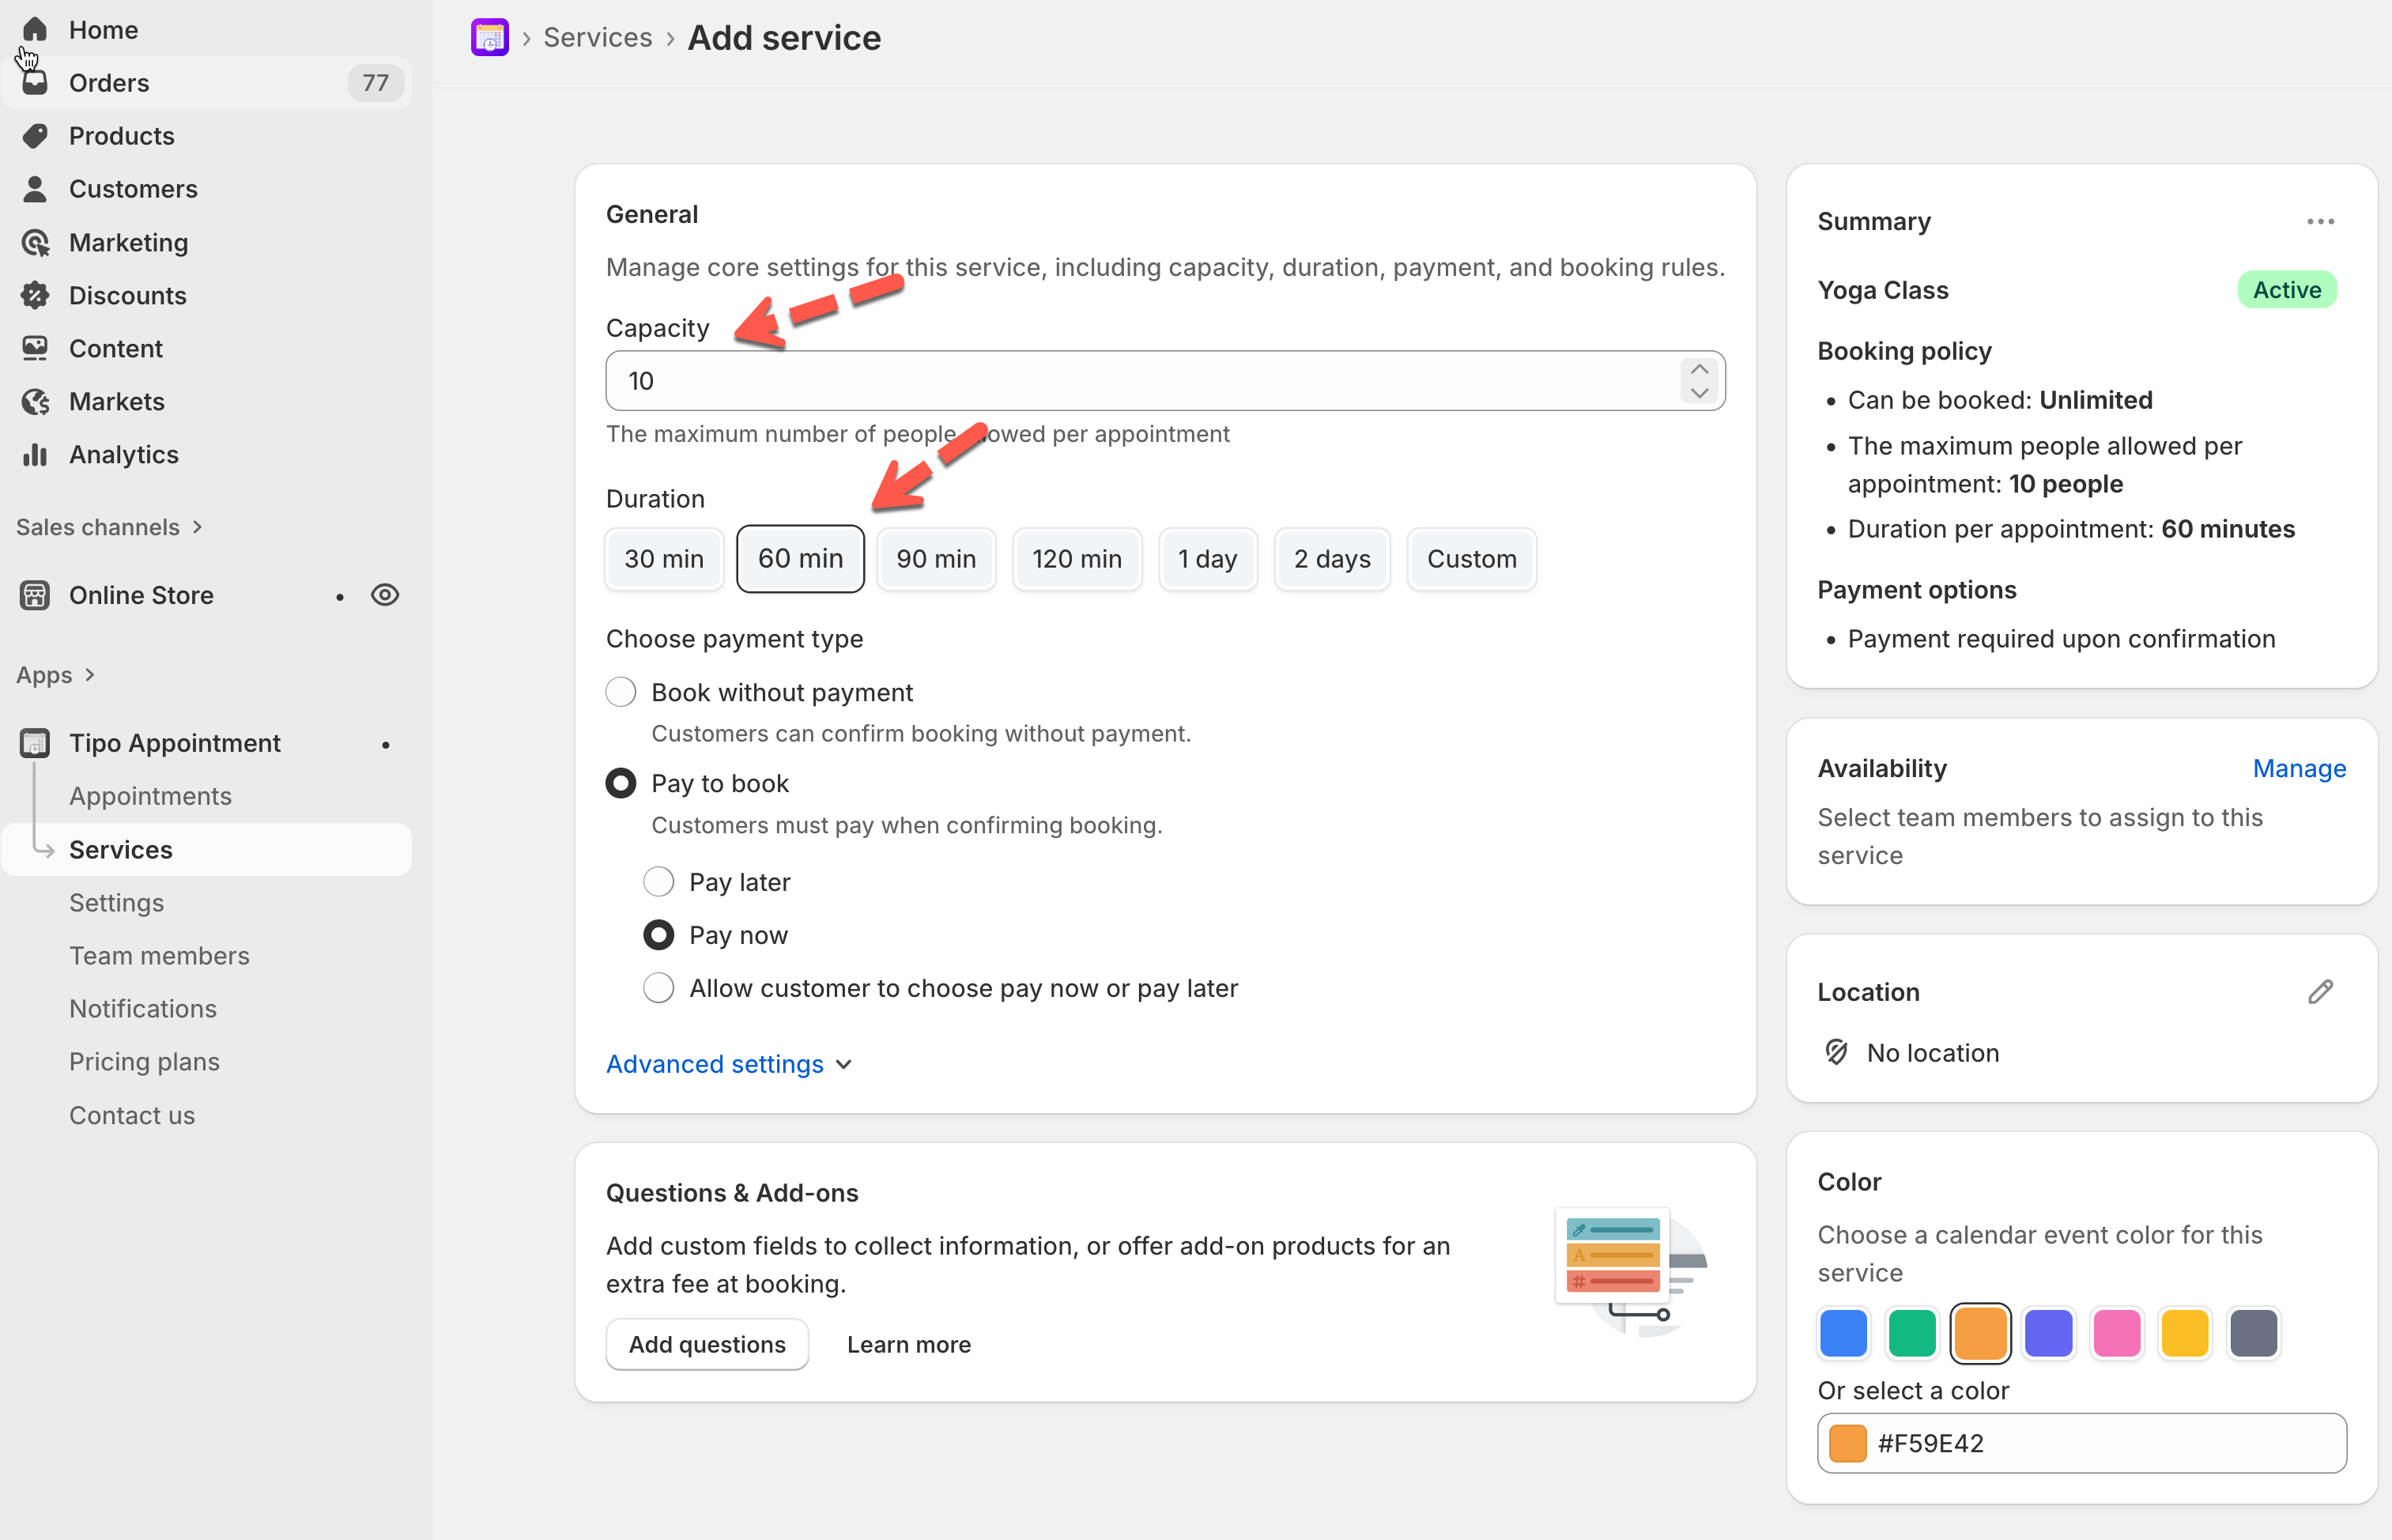Edit location with the pencil icon

tap(2320, 991)
